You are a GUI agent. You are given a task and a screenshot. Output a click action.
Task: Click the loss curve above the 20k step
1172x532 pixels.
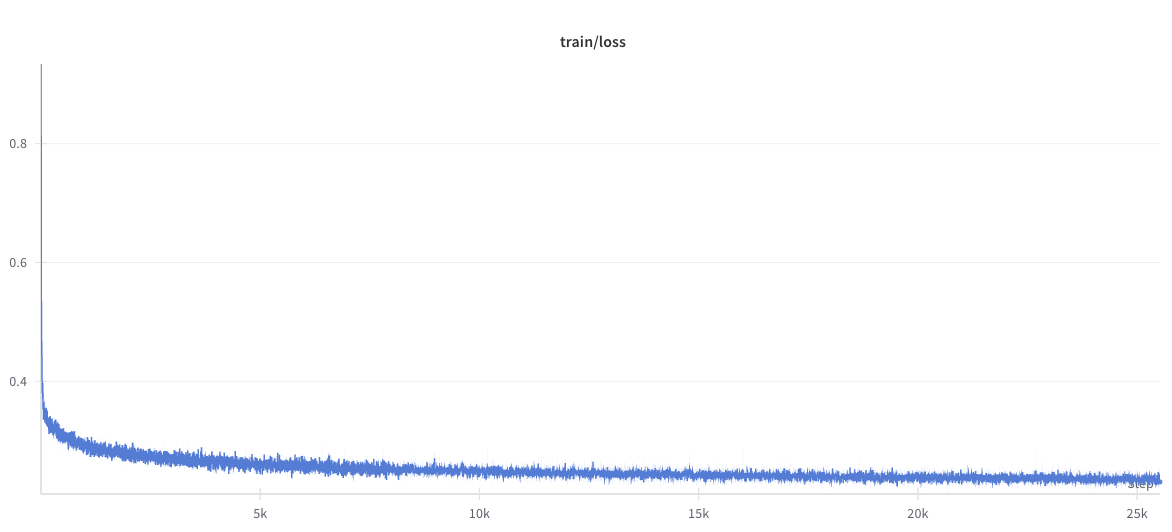918,477
